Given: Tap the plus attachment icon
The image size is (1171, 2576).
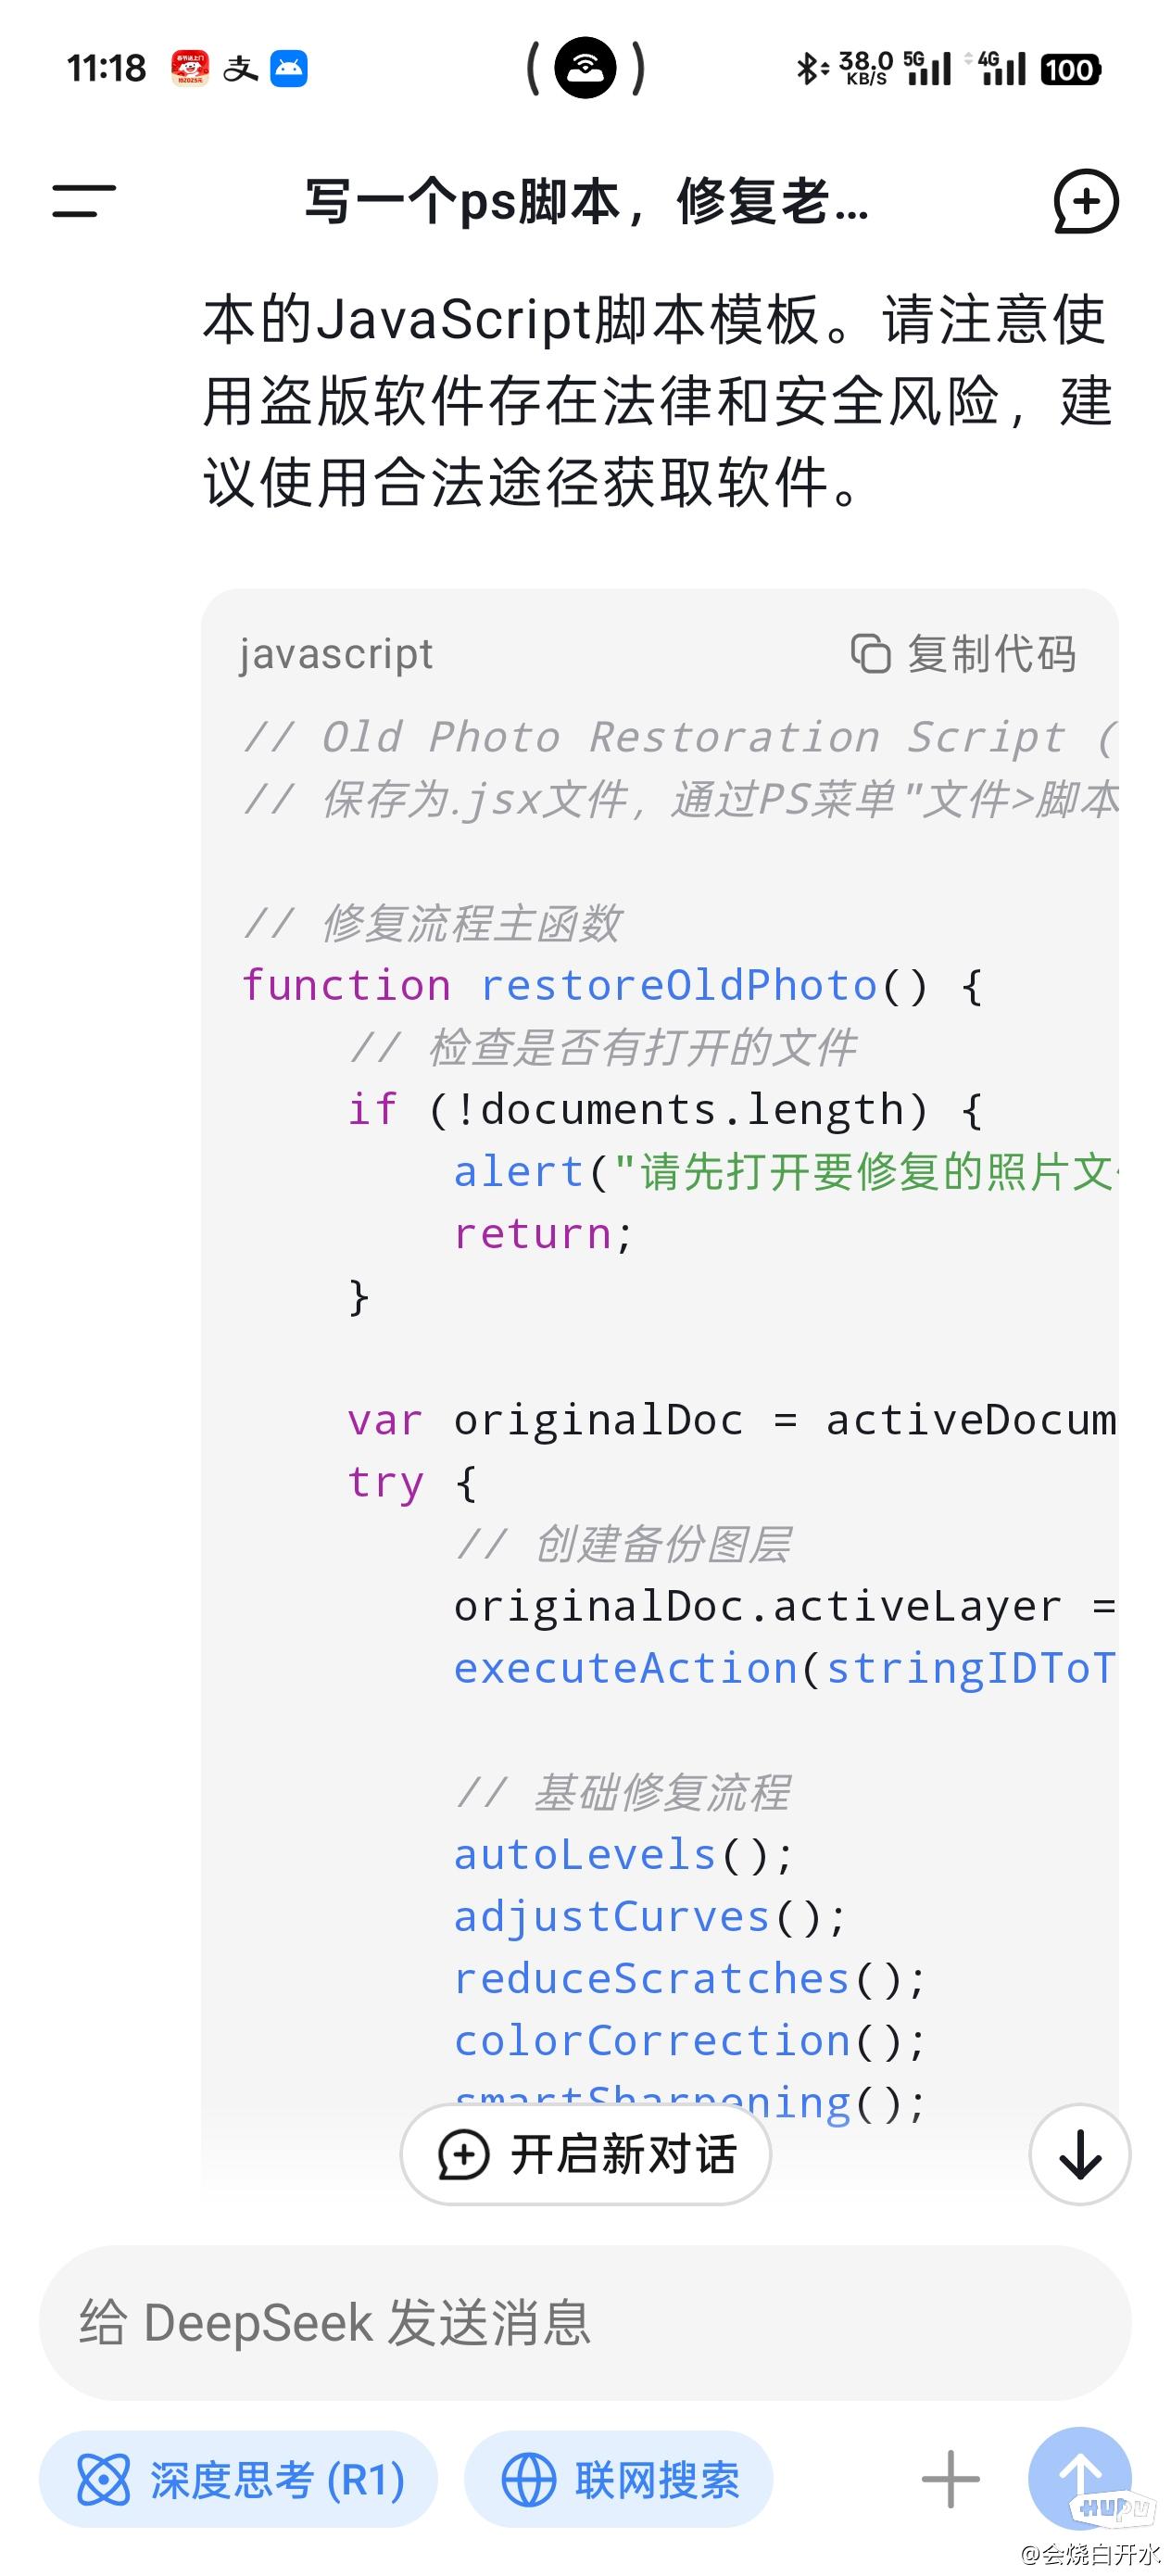Looking at the screenshot, I should (950, 2479).
